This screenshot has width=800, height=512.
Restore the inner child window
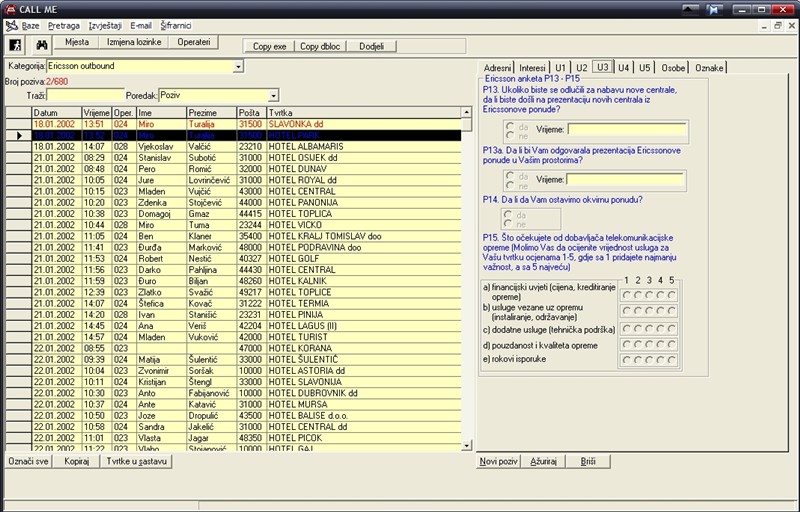coord(778,26)
